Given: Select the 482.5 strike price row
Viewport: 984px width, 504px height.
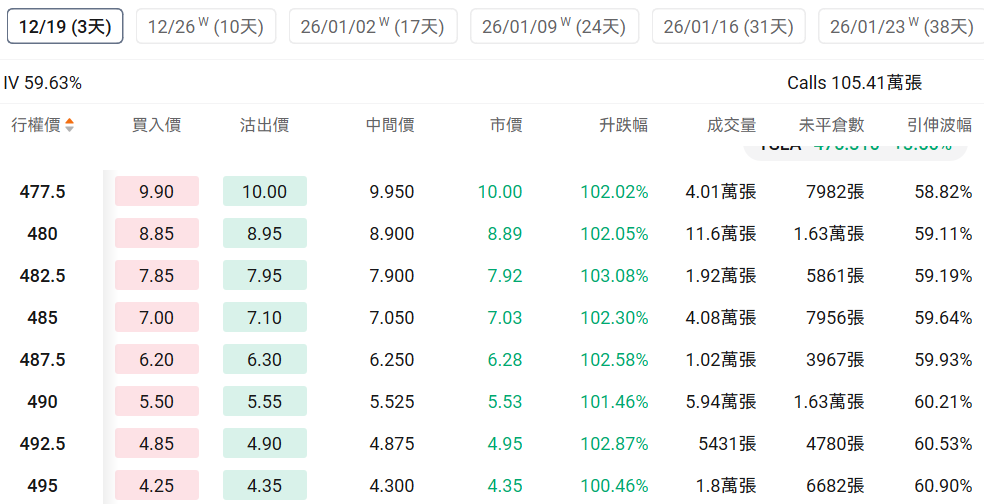Looking at the screenshot, I should click(42, 276).
